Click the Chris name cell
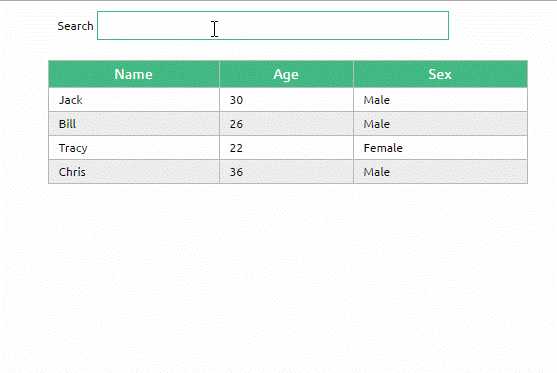The height and width of the screenshot is (373, 557). point(134,172)
